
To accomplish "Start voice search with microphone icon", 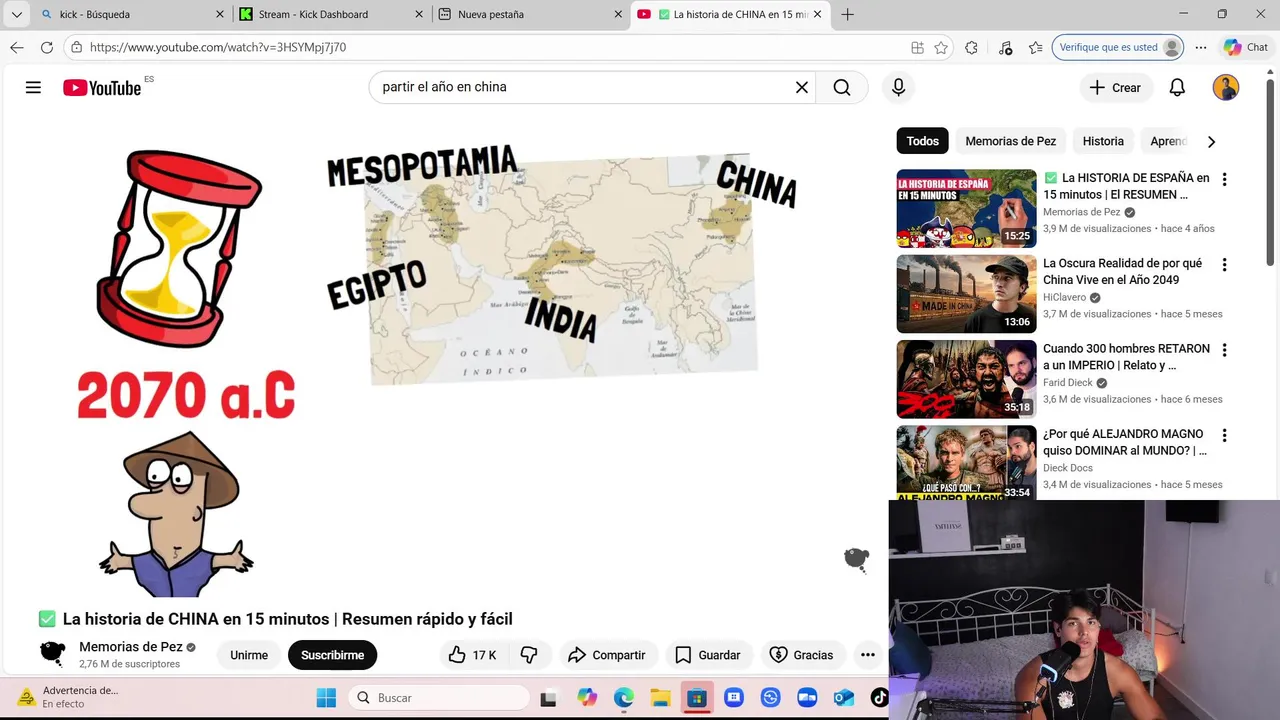I will click(x=898, y=87).
